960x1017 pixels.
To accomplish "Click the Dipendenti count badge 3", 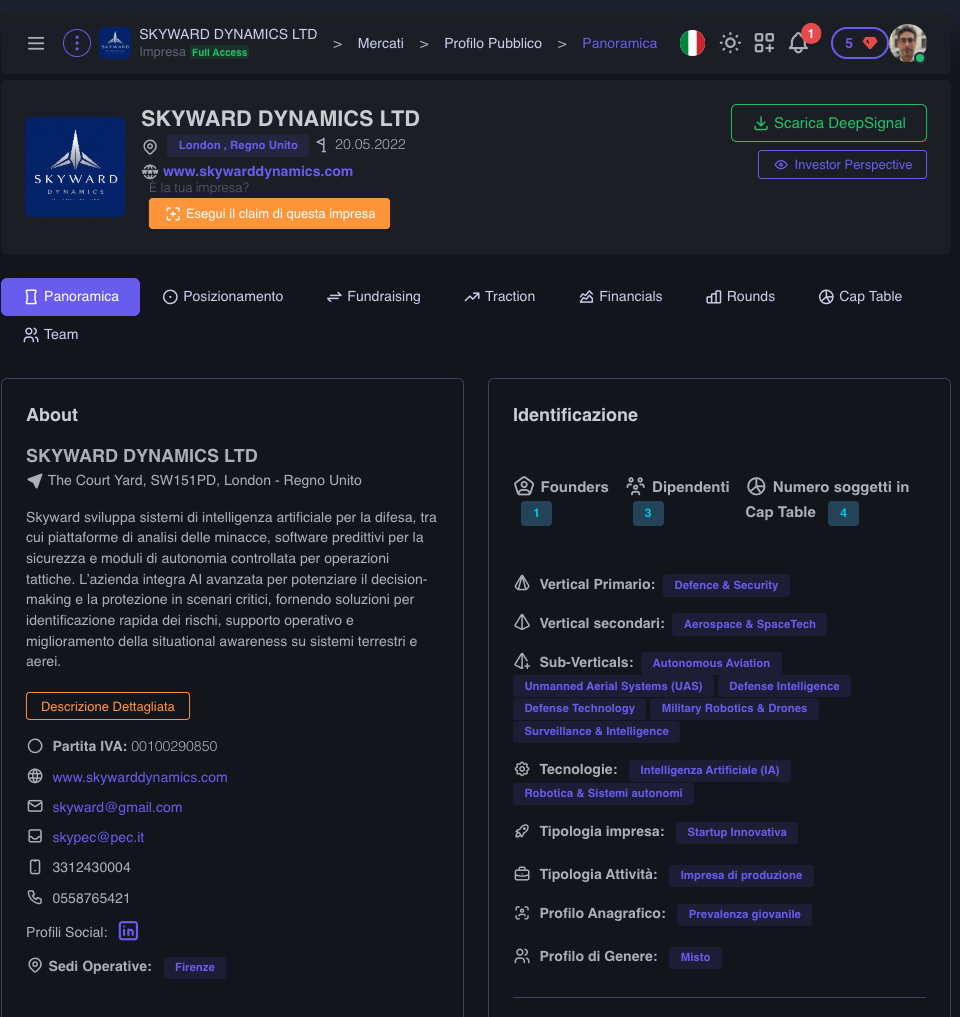I will tap(647, 513).
